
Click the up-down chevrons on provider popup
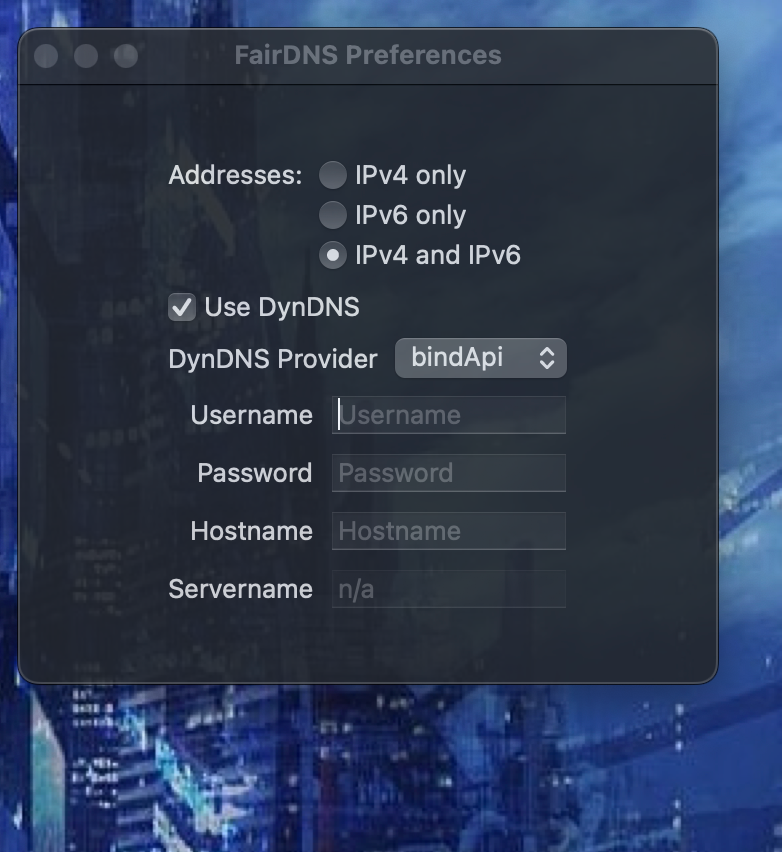click(546, 358)
